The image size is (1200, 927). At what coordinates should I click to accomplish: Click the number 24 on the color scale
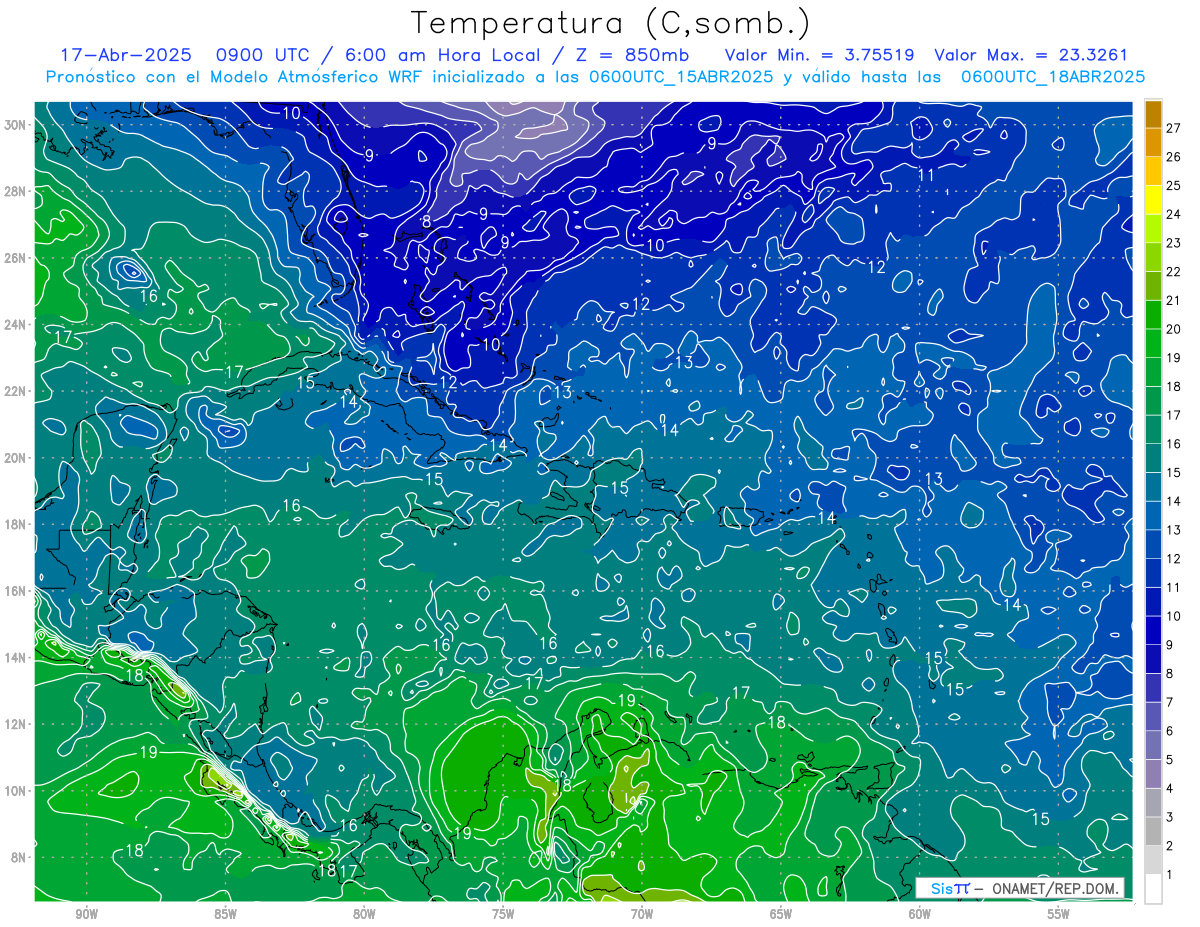(1174, 214)
